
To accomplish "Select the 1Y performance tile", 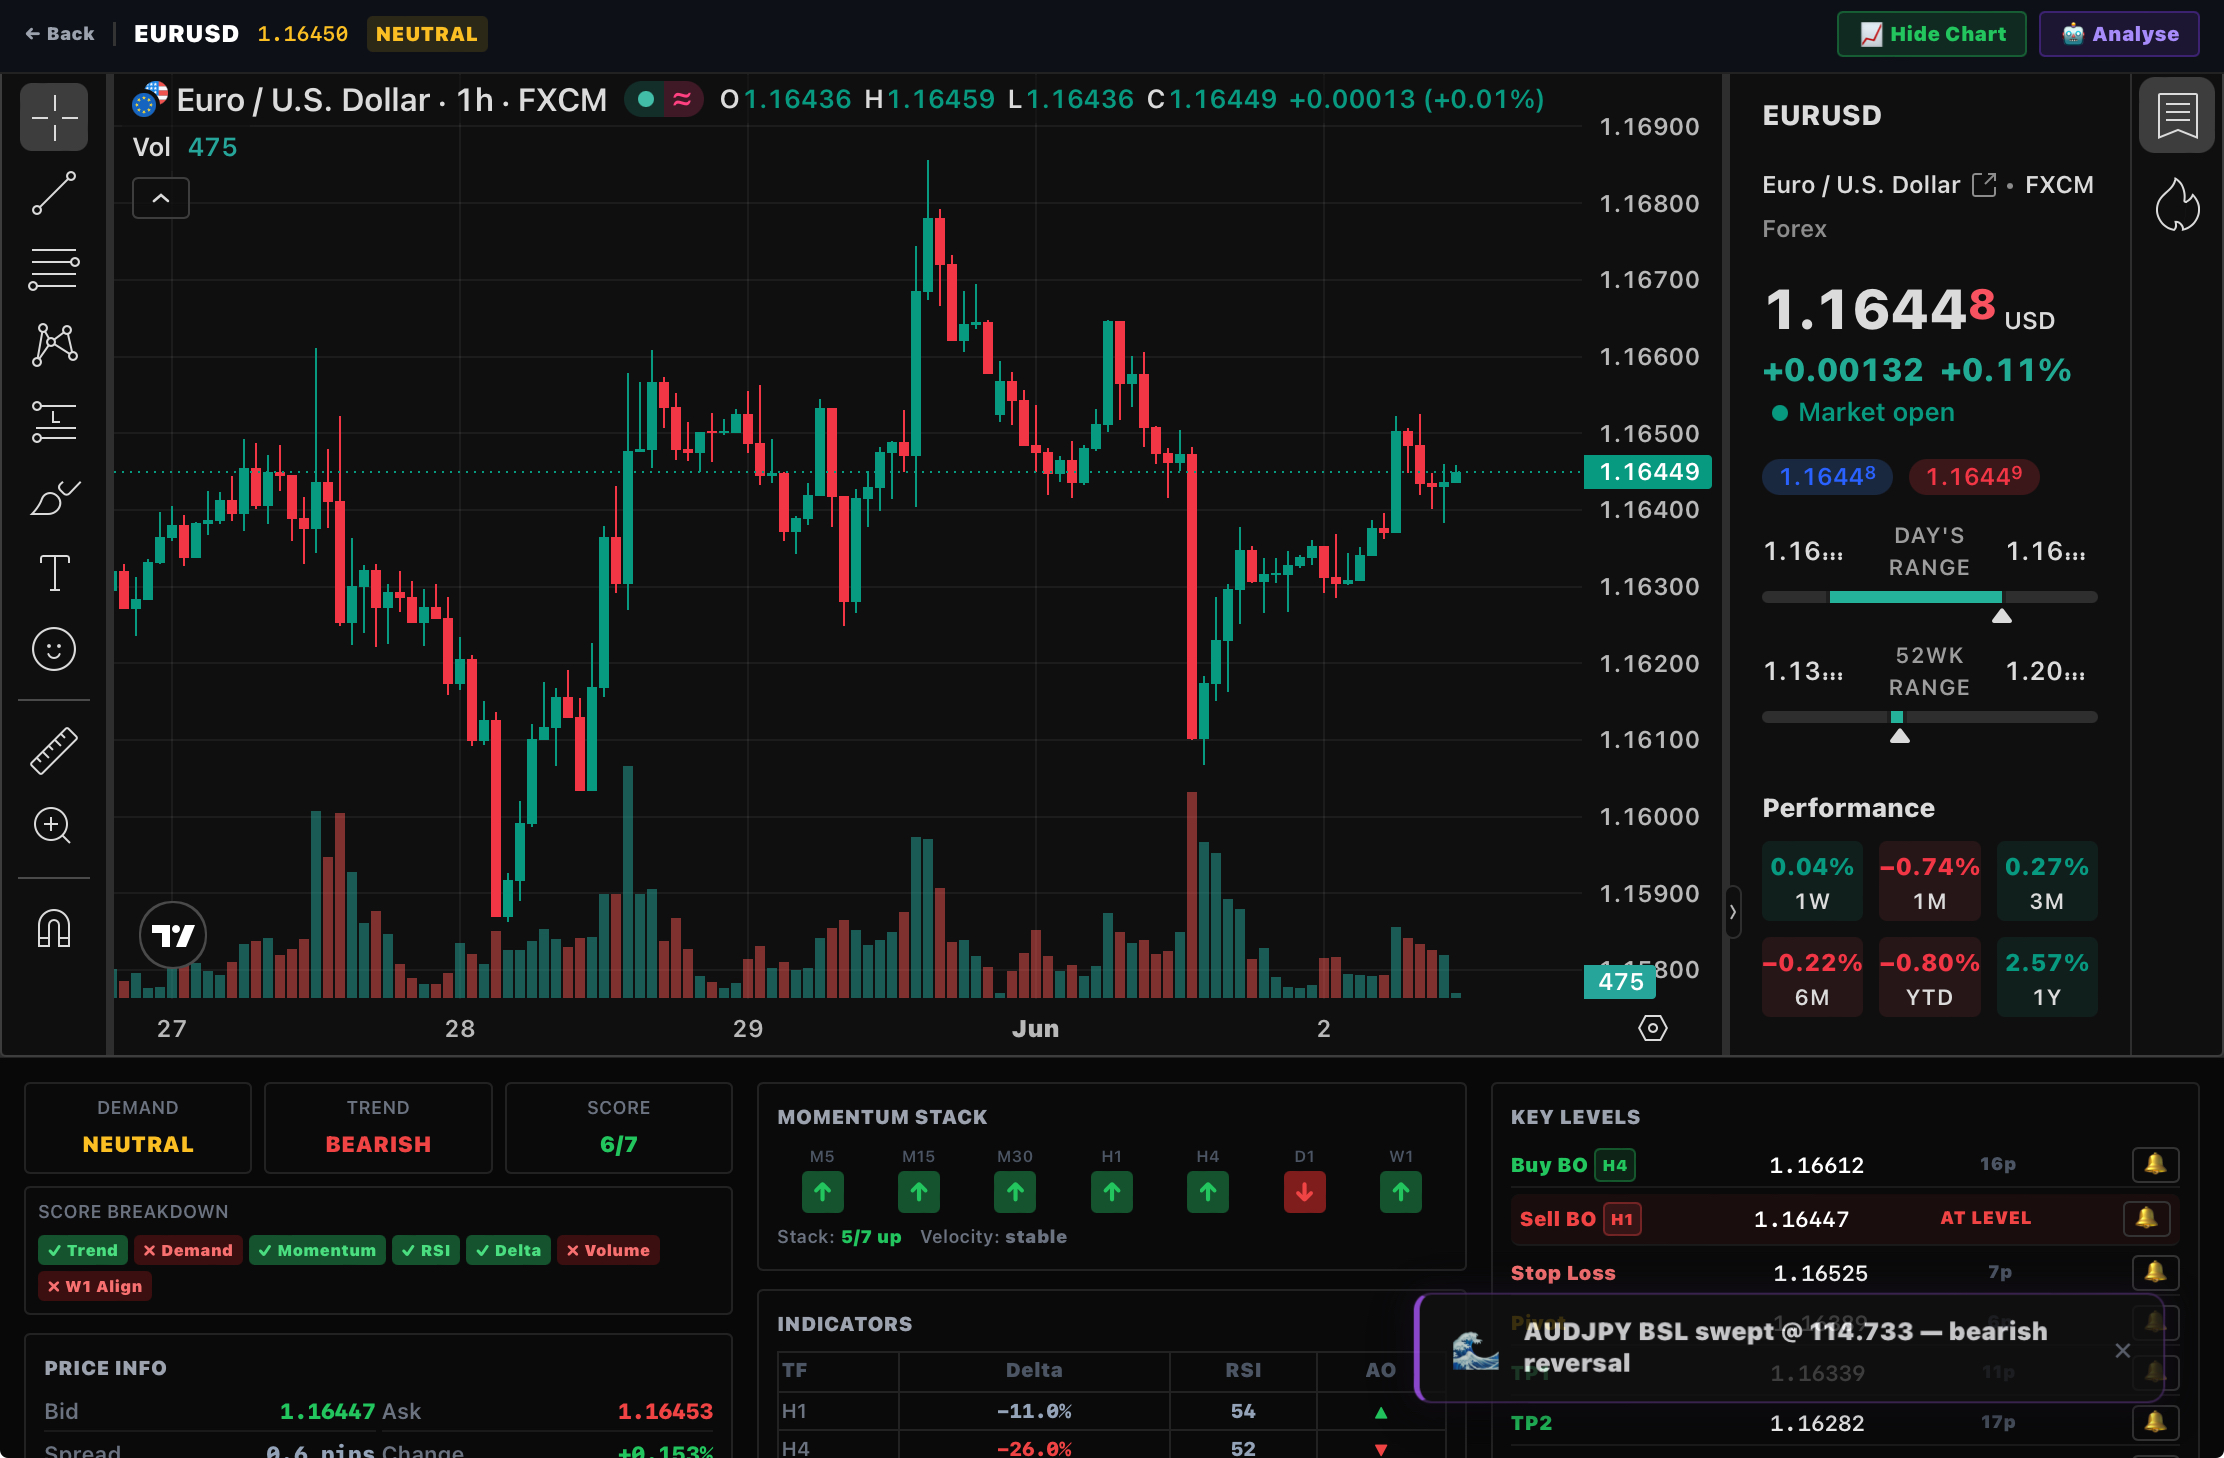I will 2046,977.
